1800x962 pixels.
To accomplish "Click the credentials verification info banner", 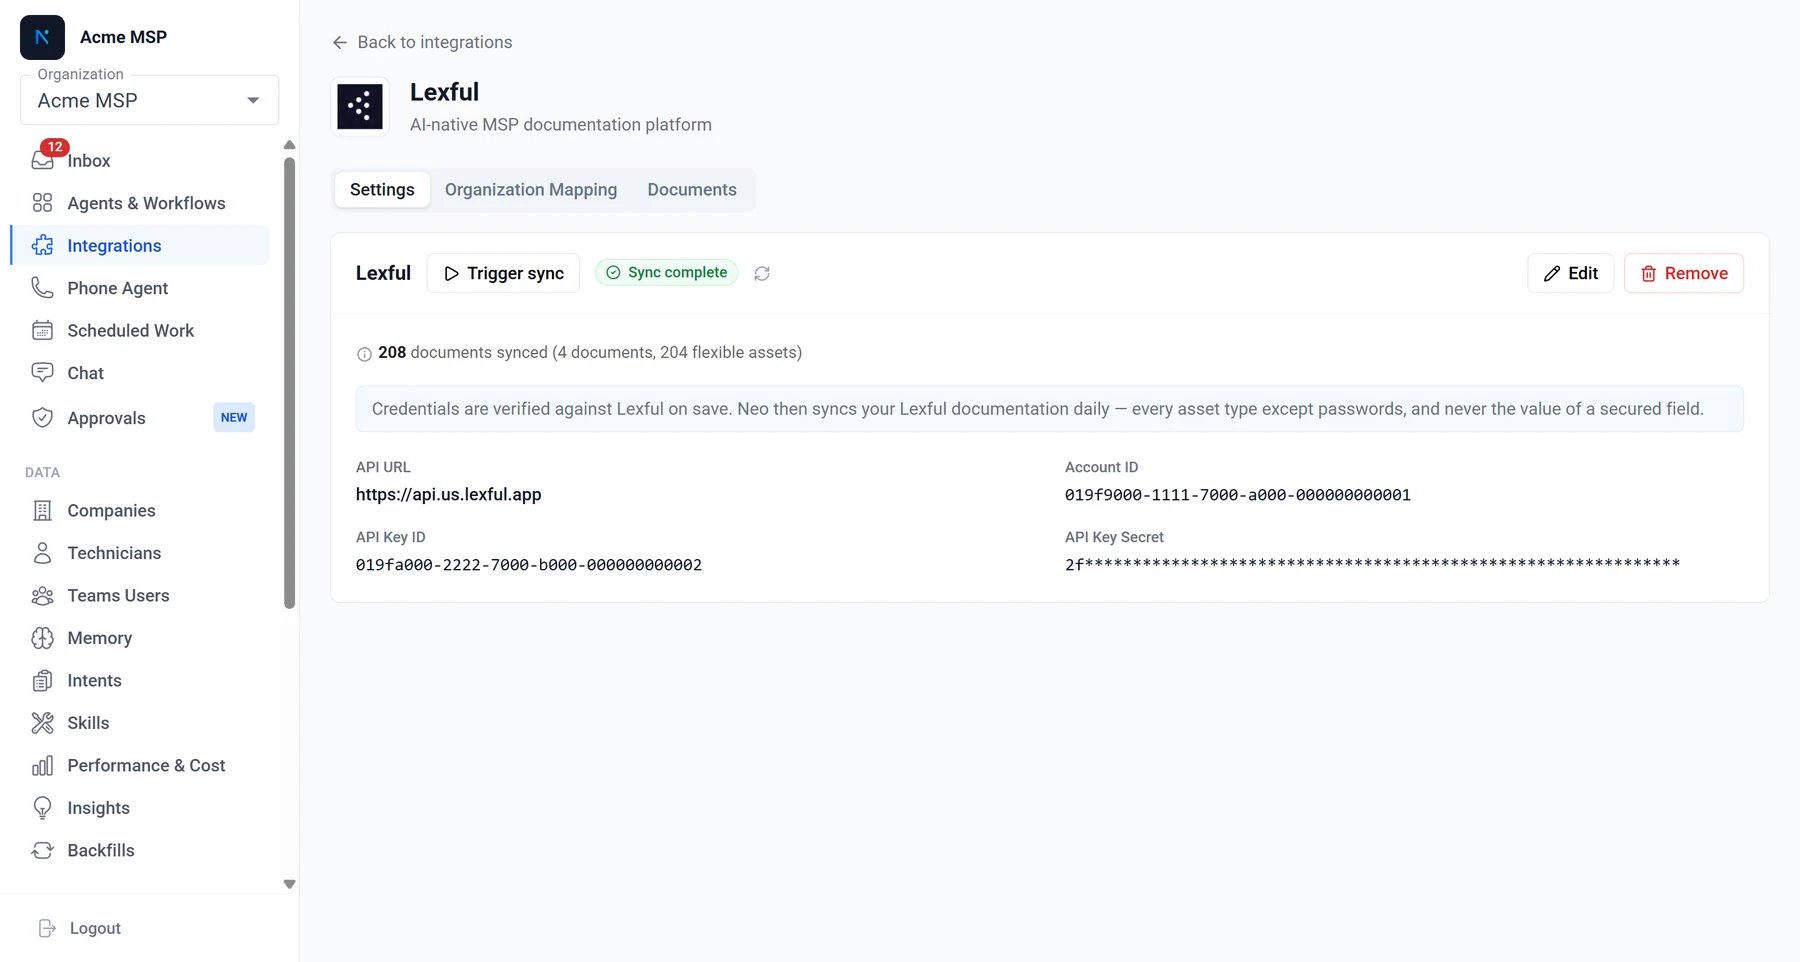I will (1049, 409).
